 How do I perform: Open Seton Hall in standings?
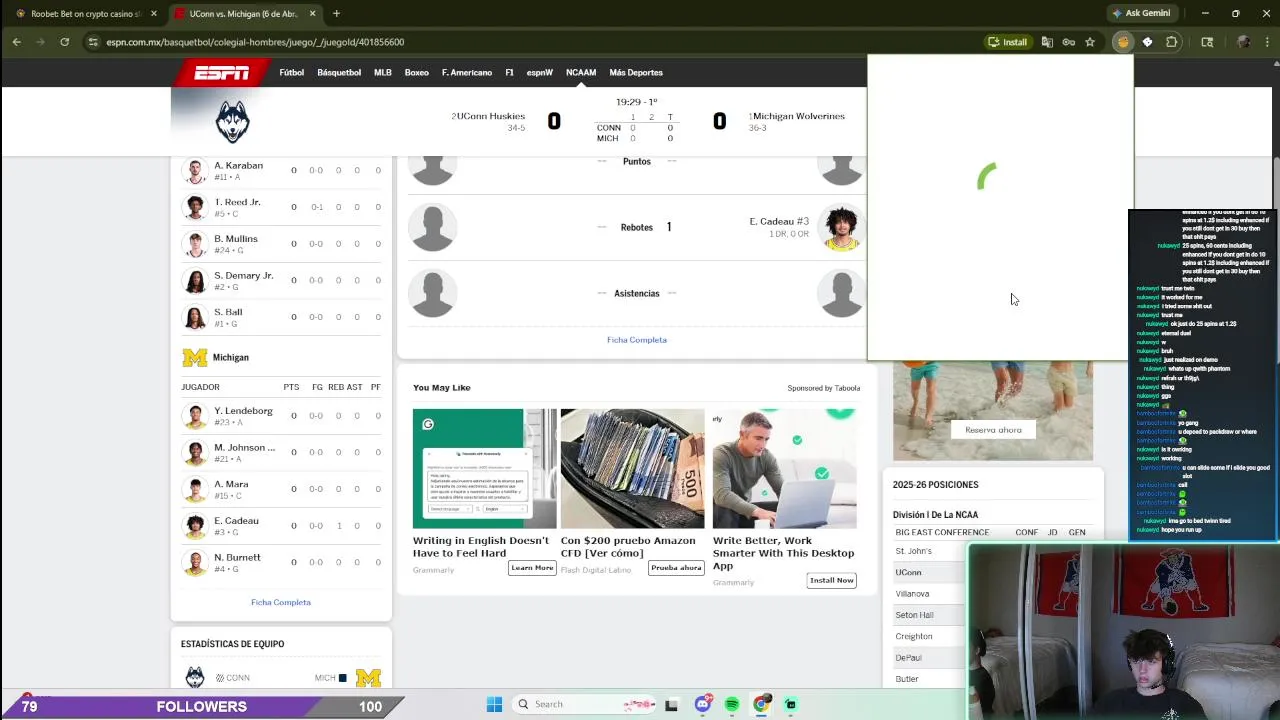tap(914, 615)
